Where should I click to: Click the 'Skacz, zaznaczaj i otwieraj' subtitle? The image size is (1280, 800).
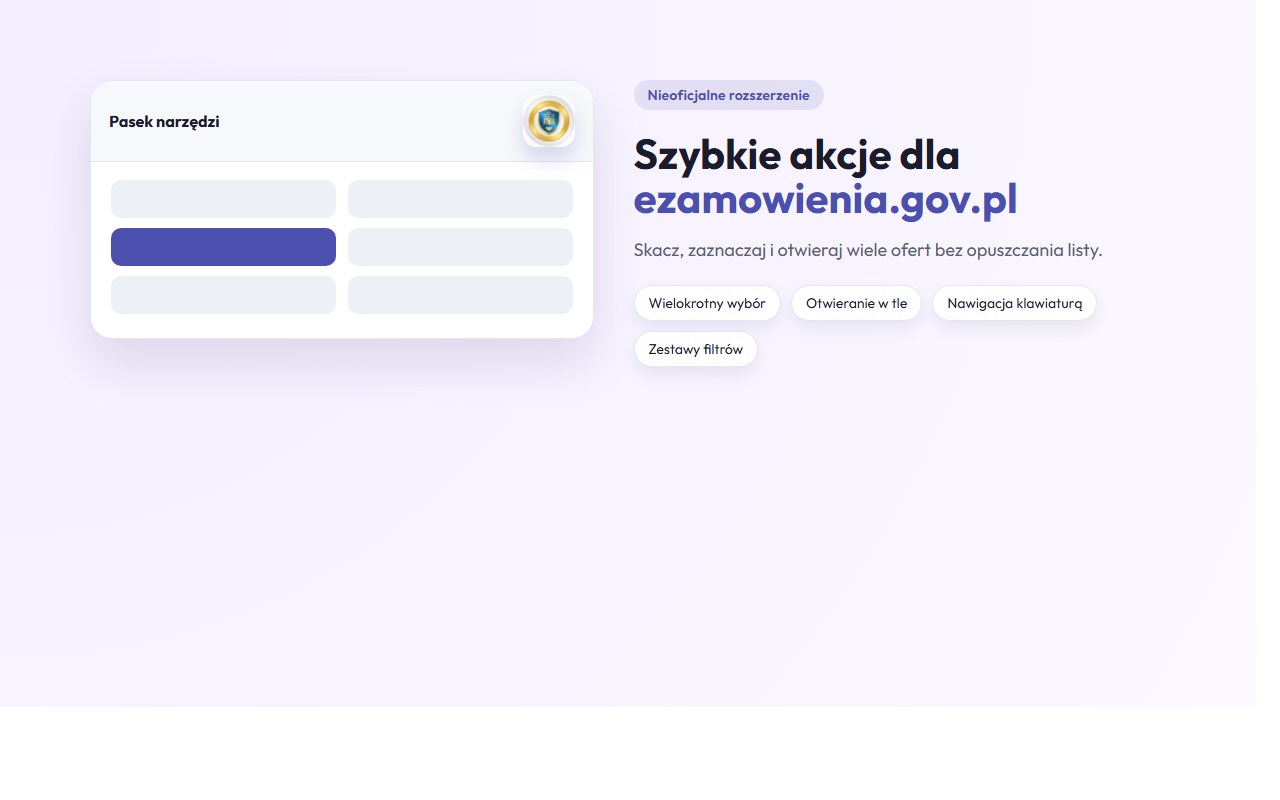click(867, 250)
